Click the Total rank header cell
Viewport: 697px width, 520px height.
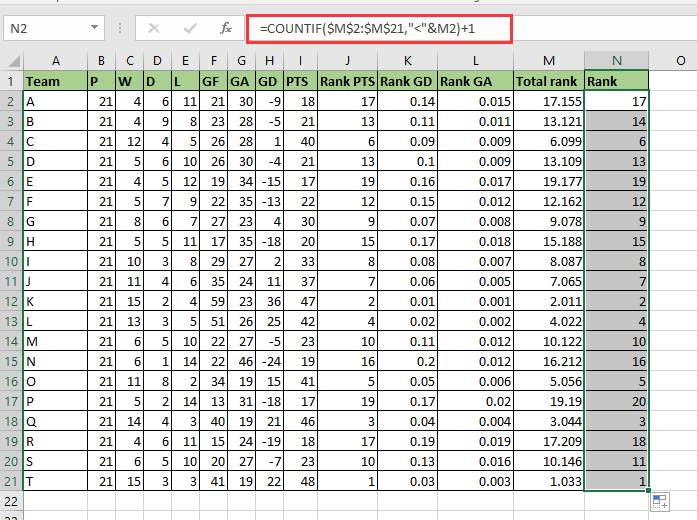(x=548, y=81)
